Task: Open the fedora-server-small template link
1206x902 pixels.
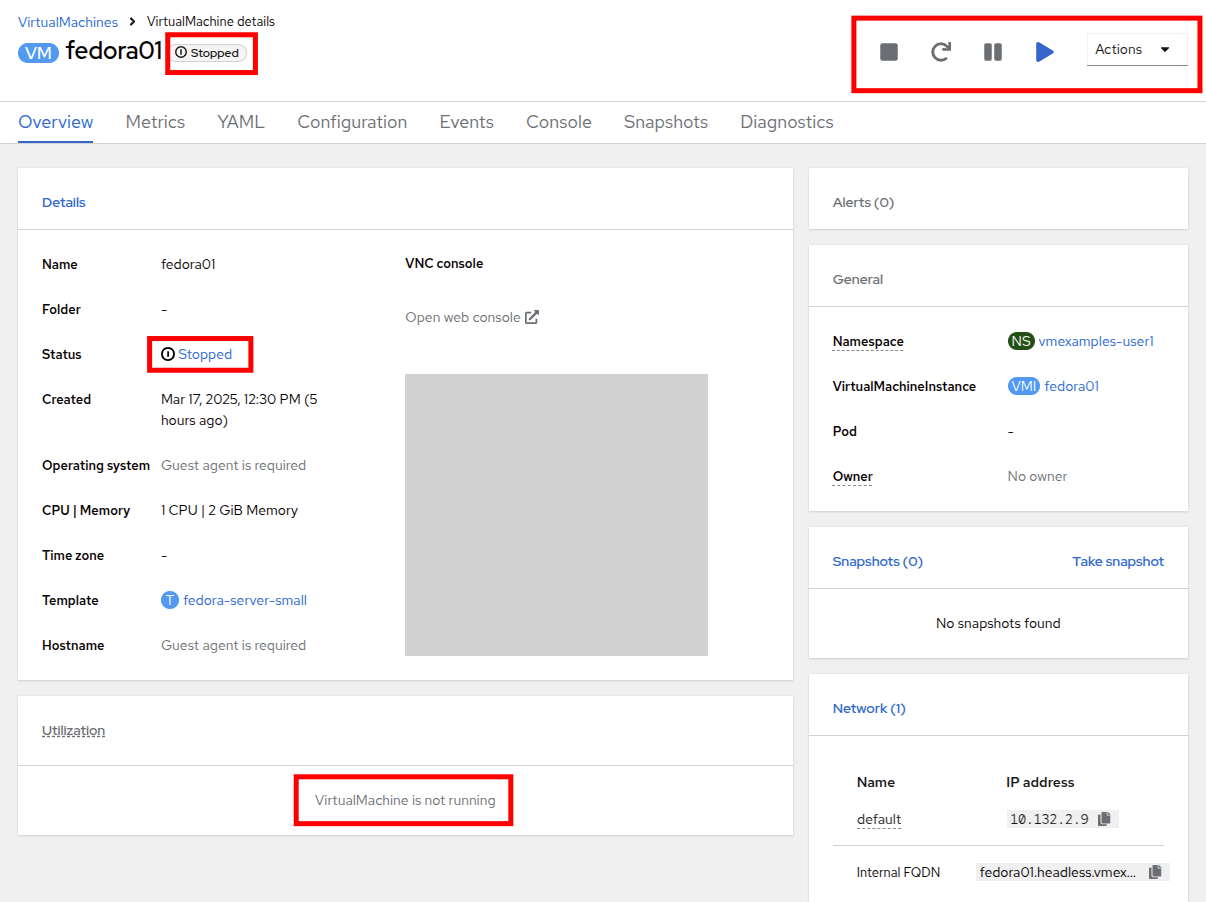Action: pos(244,600)
